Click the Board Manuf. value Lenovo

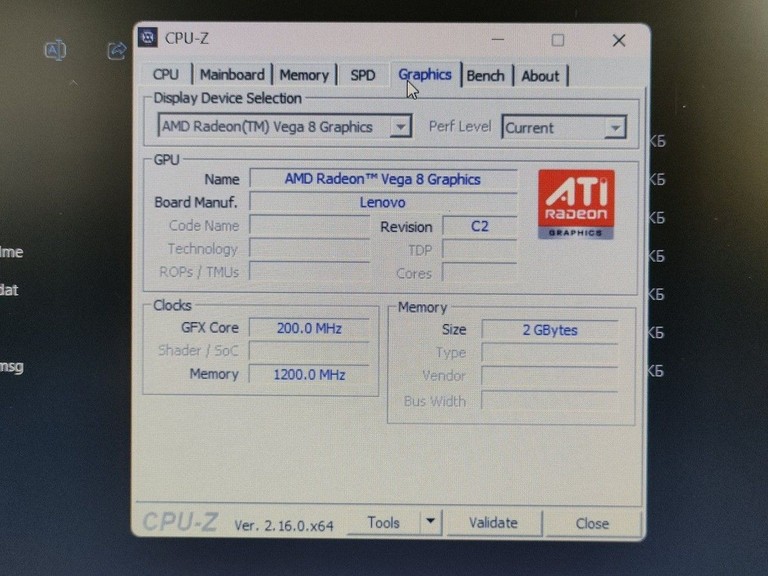click(x=383, y=202)
